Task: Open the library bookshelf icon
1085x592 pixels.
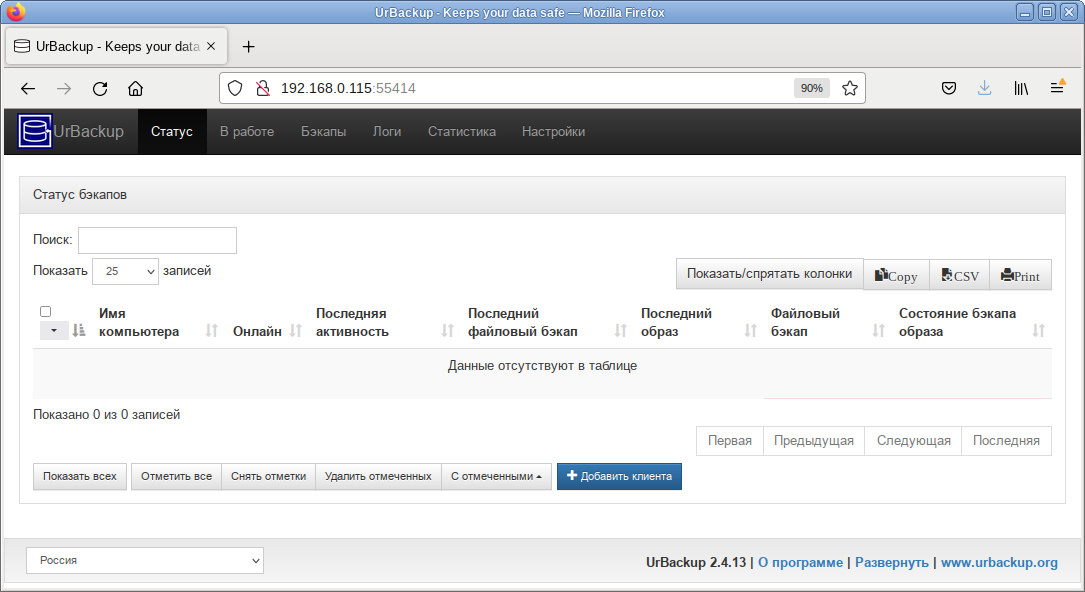Action: point(1021,88)
